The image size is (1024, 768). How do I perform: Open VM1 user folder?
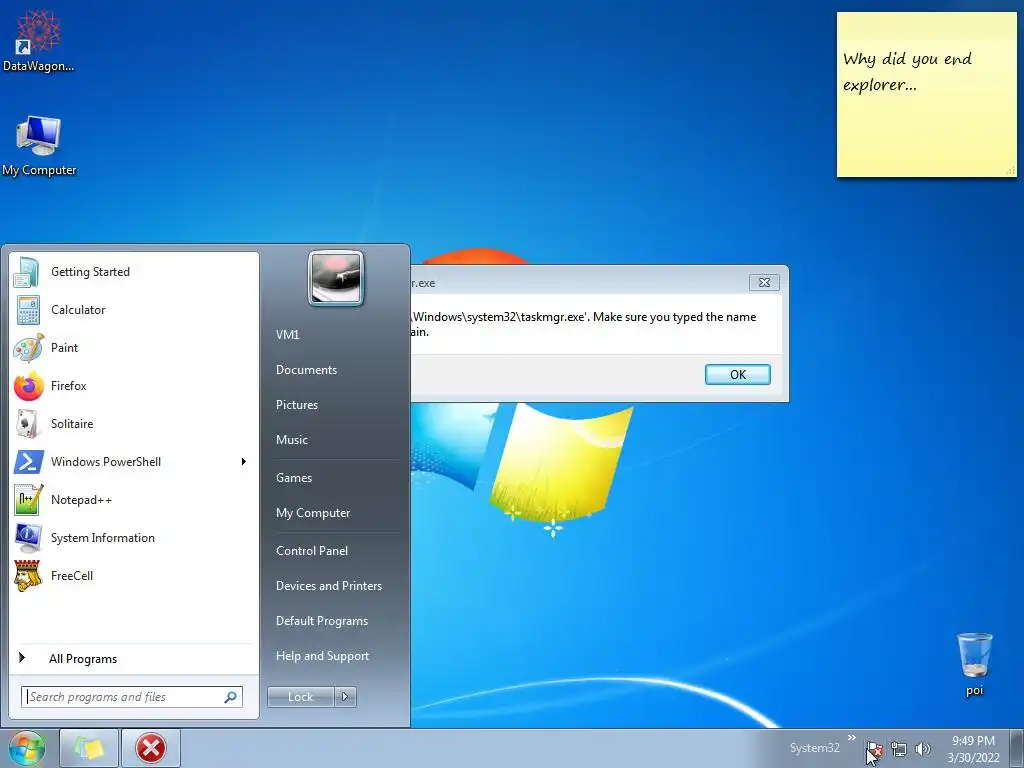tap(287, 334)
